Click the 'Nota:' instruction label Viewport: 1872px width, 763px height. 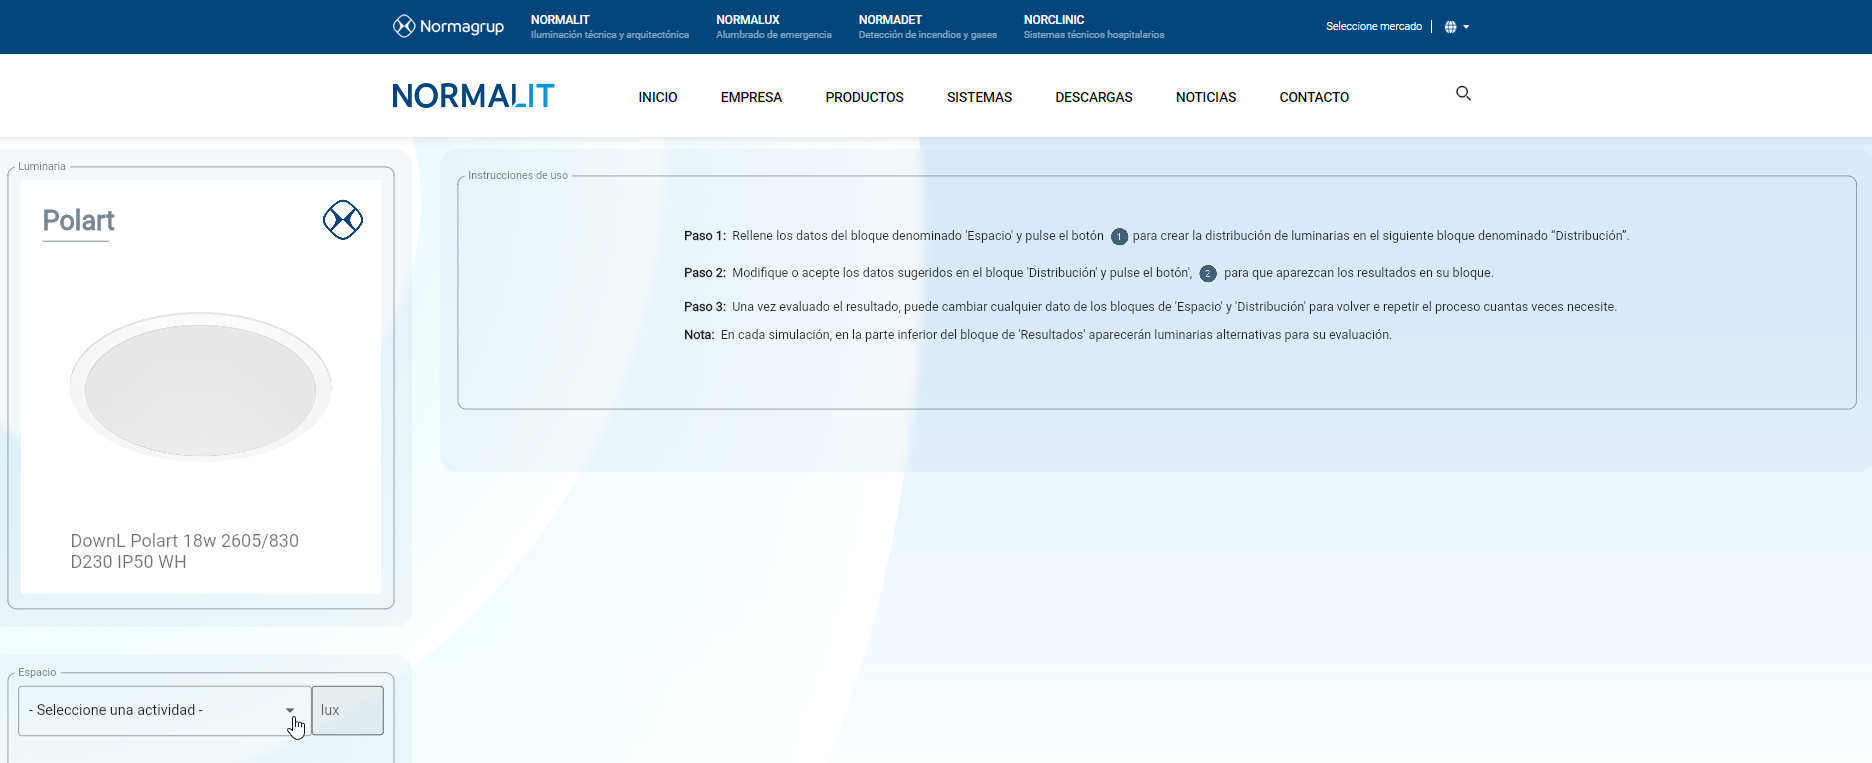coord(699,335)
